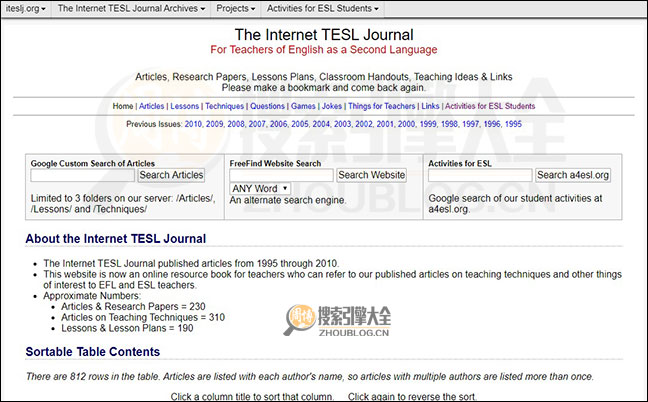Viewport: 648px width, 402px height.
Task: Click the Search Articles button
Action: tap(171, 175)
